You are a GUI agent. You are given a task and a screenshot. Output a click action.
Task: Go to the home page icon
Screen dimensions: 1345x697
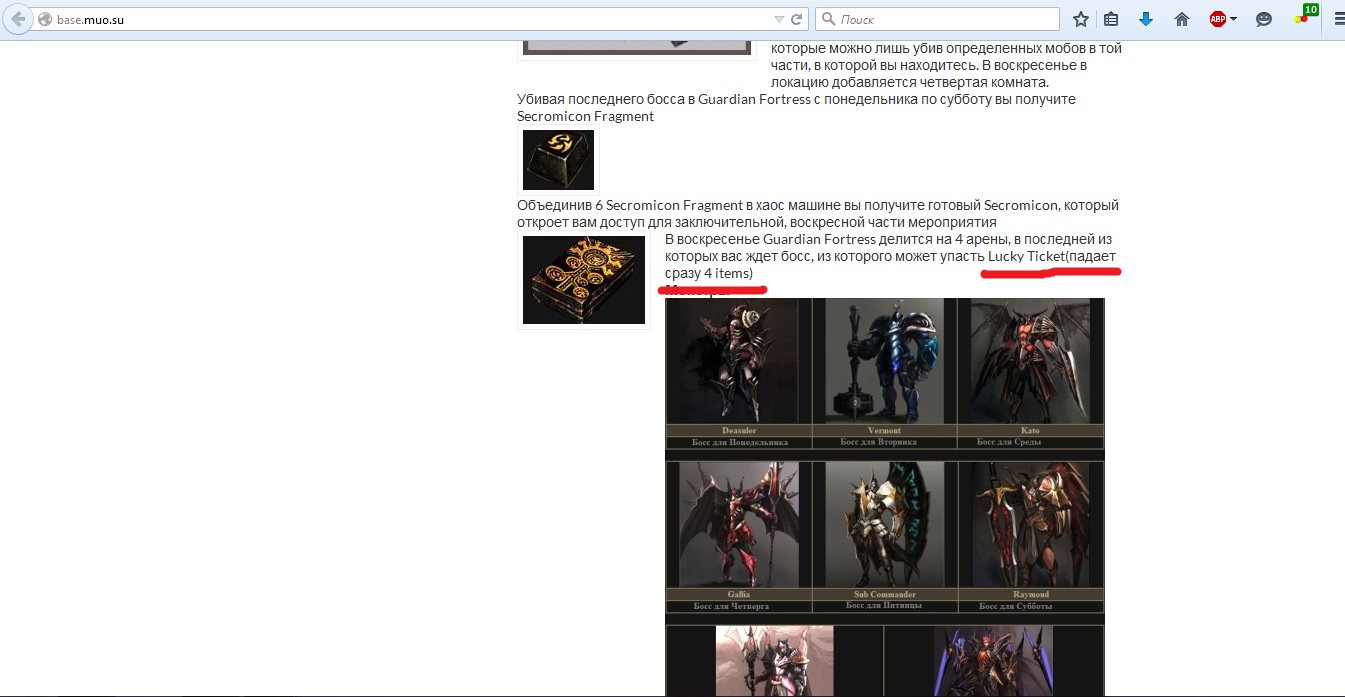pyautogui.click(x=1181, y=19)
